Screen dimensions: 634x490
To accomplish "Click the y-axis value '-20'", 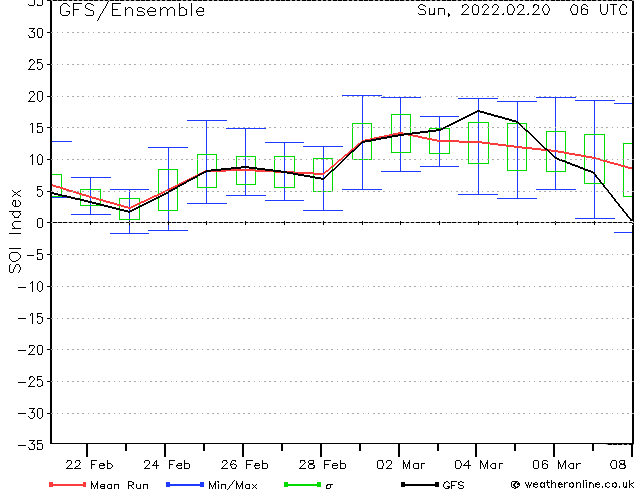I will point(31,350).
